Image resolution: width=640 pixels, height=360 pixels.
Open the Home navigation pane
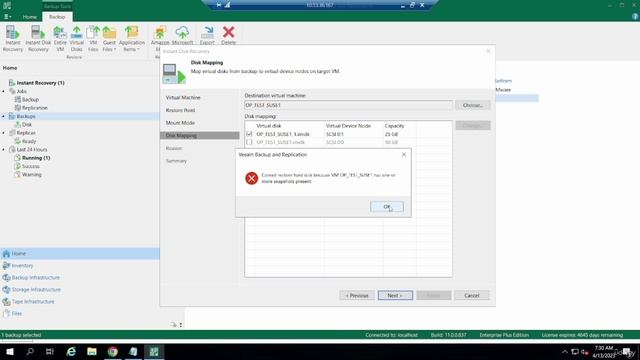80,253
